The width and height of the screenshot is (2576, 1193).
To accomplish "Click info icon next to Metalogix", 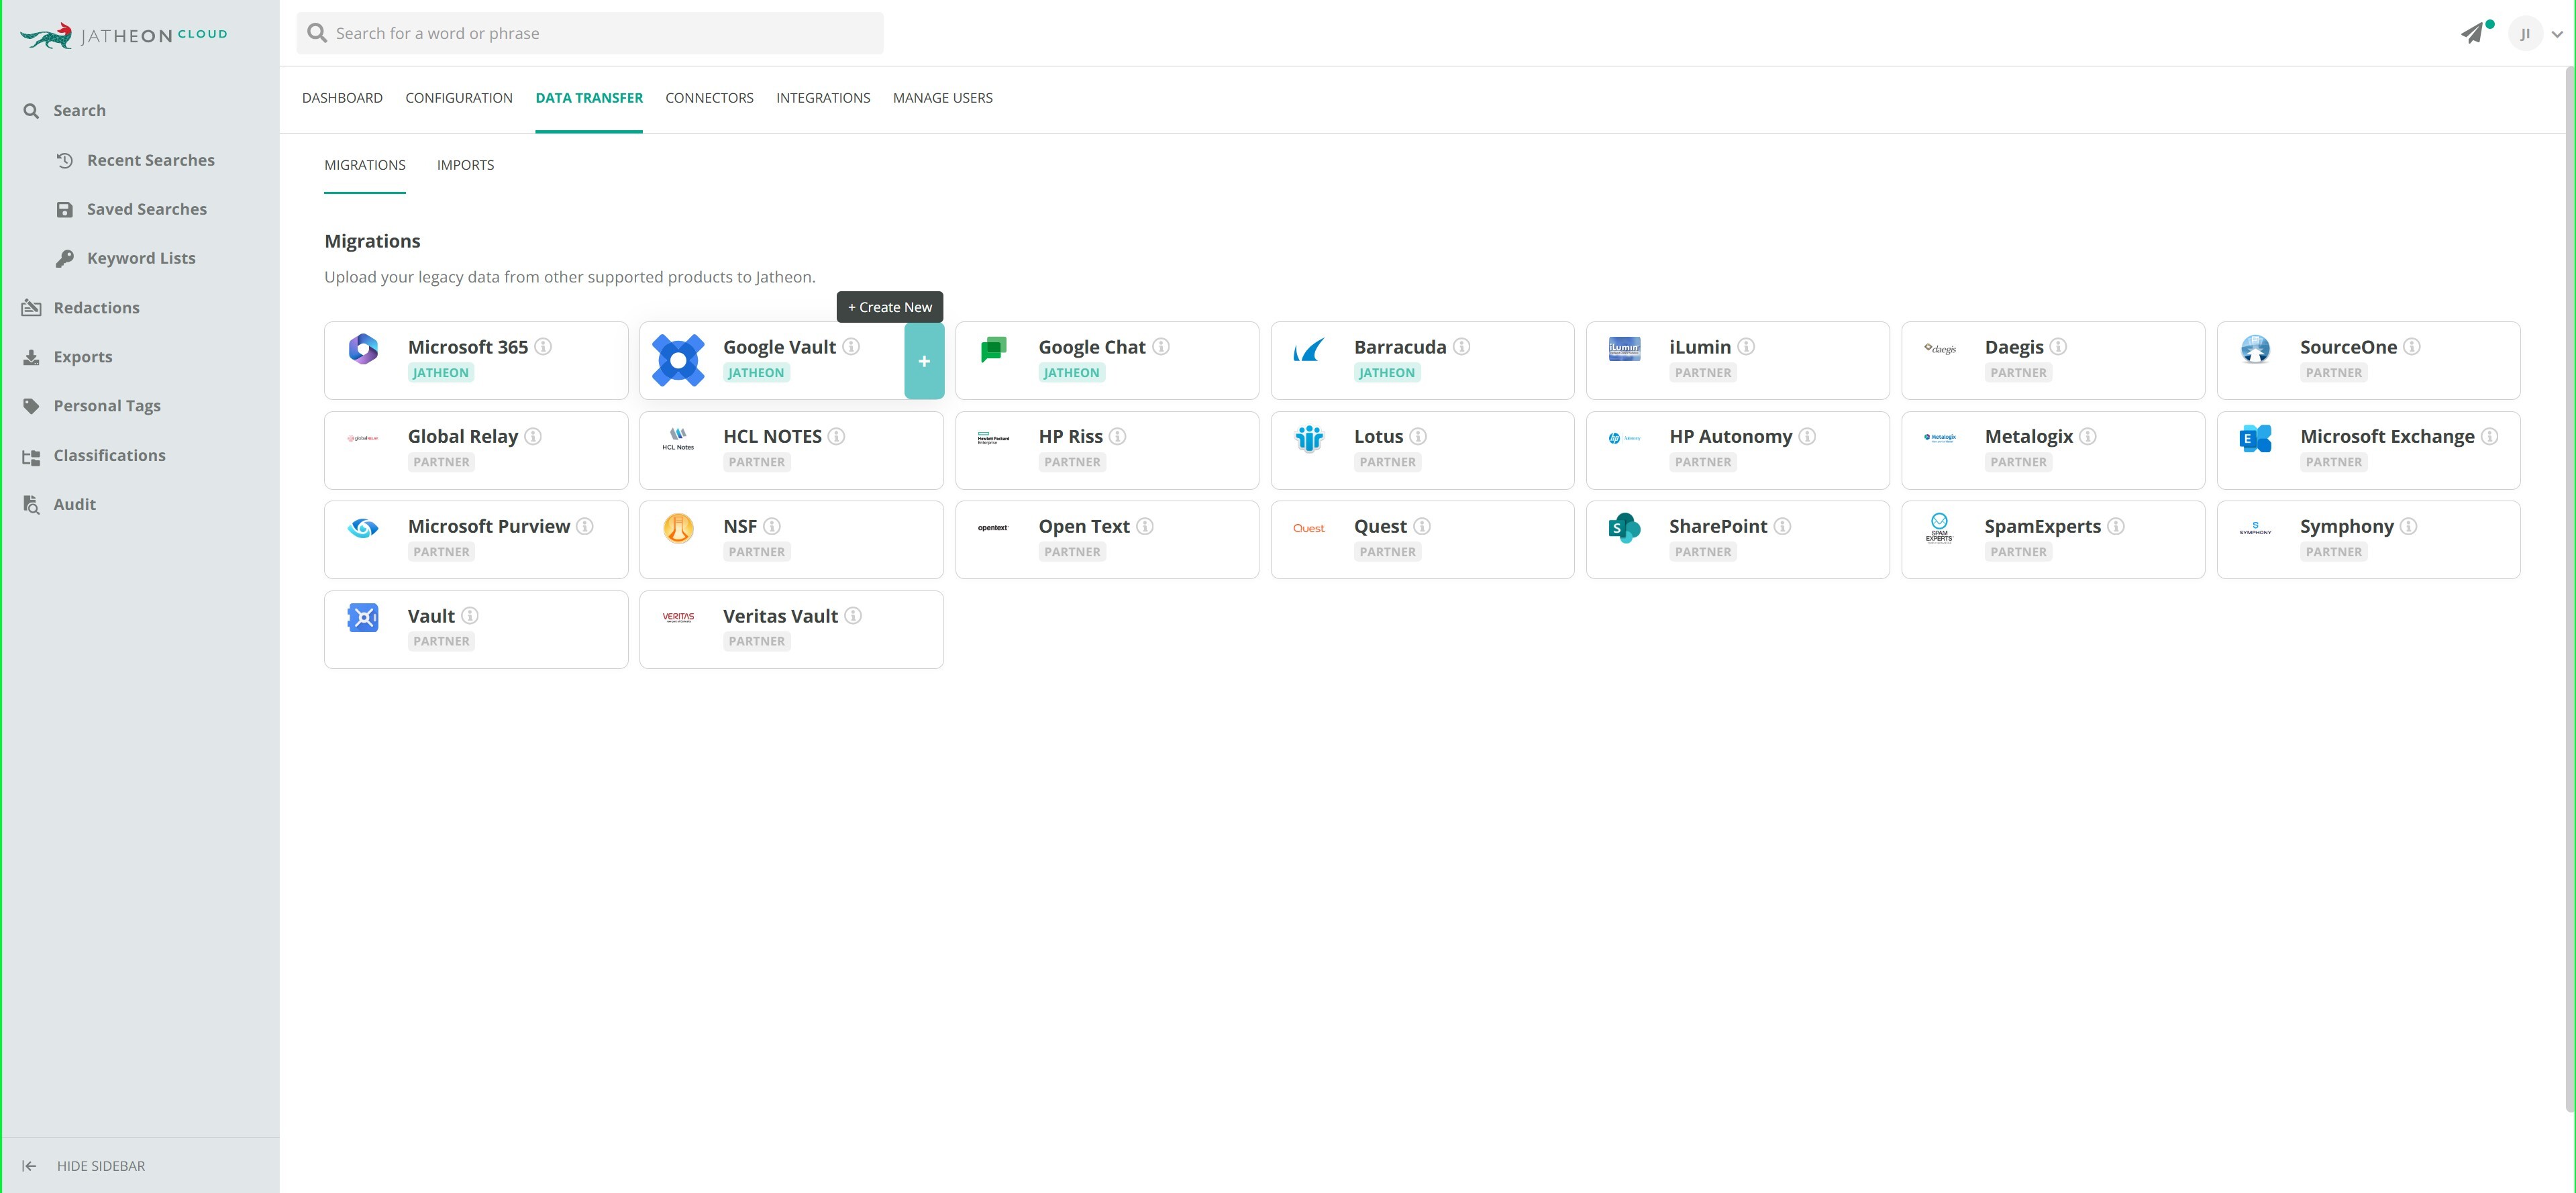I will coord(2088,436).
